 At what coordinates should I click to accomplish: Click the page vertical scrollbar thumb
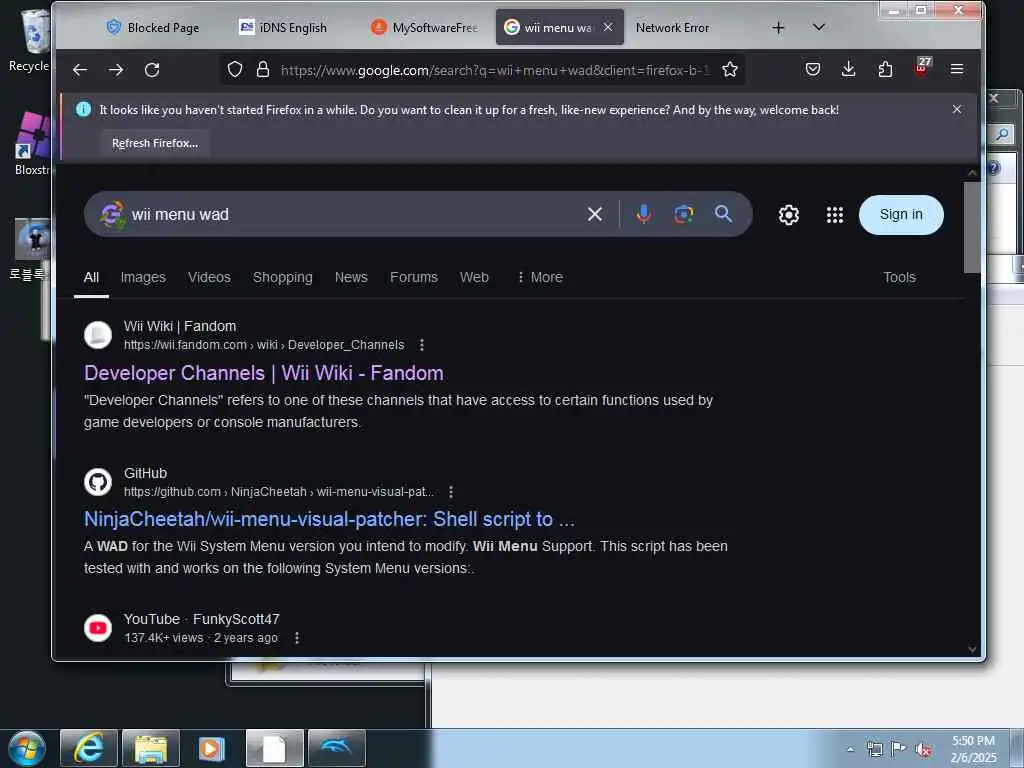pyautogui.click(x=972, y=227)
